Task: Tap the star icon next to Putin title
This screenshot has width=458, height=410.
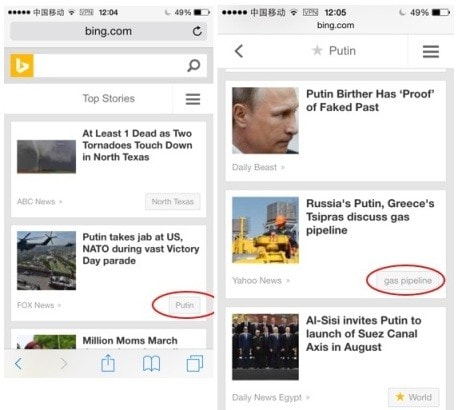Action: pyautogui.click(x=317, y=51)
